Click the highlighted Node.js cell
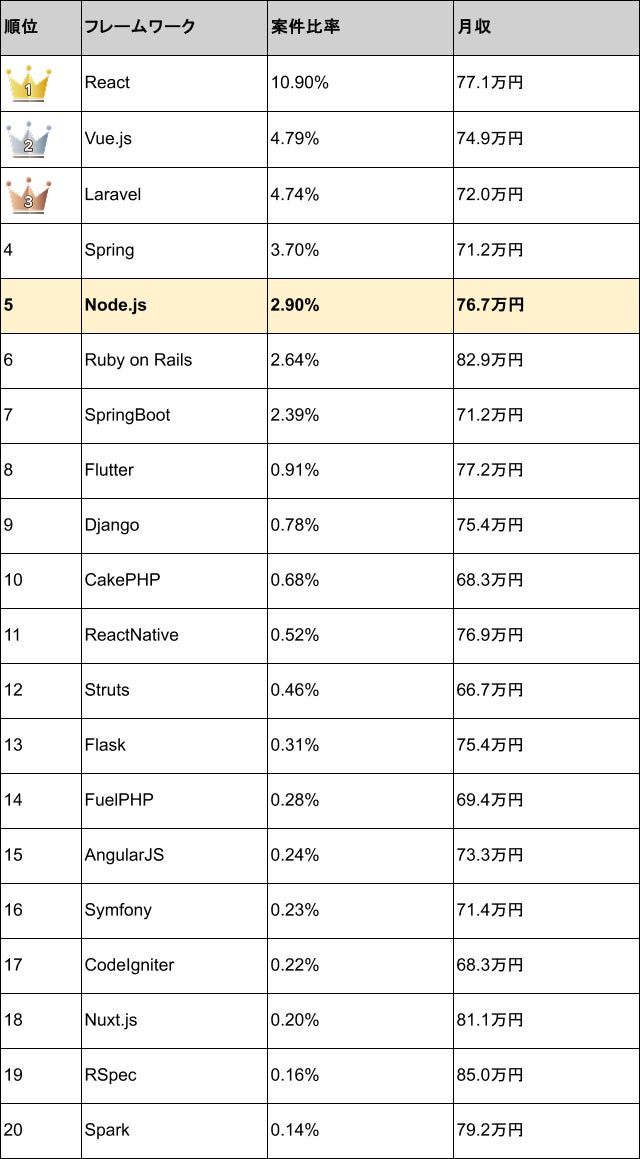 coord(115,305)
